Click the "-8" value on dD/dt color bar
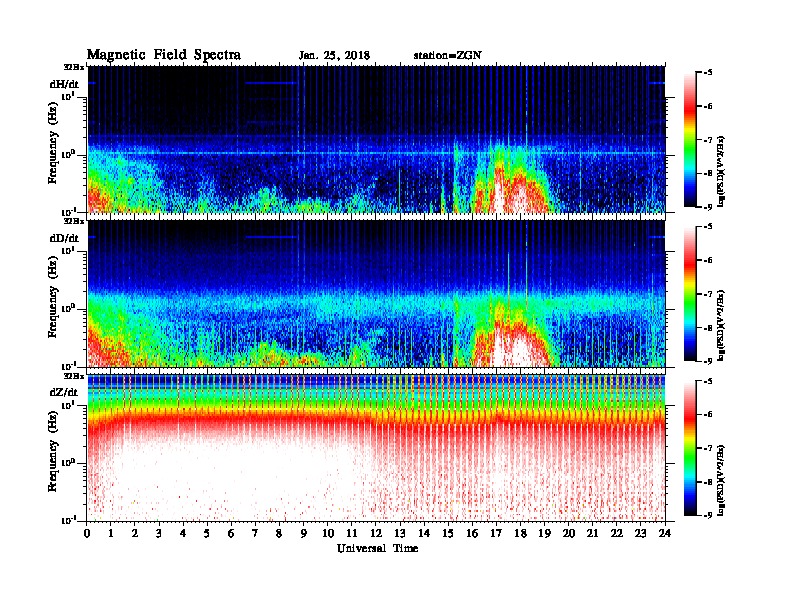Image resolution: width=792 pixels, height=612 pixels. tap(707, 327)
